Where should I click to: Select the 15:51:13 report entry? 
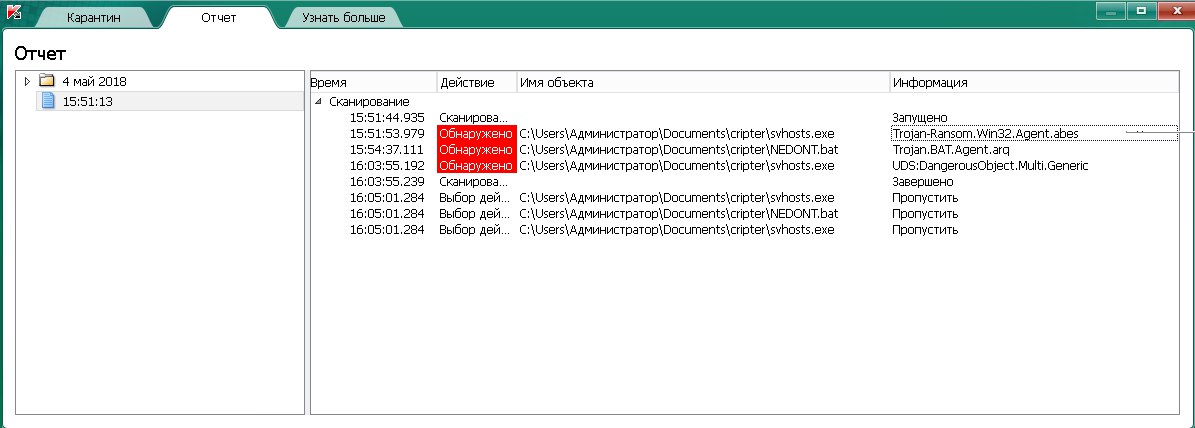coord(171,101)
